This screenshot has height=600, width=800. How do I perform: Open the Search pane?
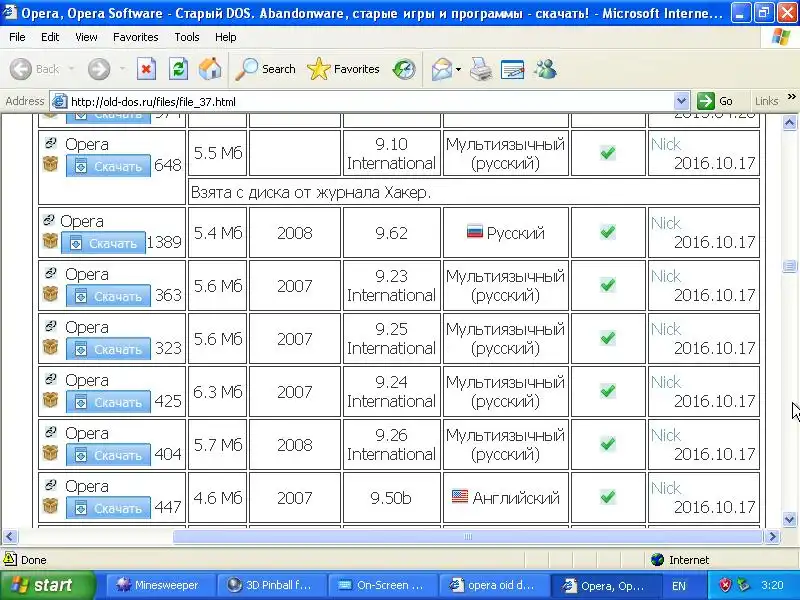[265, 69]
